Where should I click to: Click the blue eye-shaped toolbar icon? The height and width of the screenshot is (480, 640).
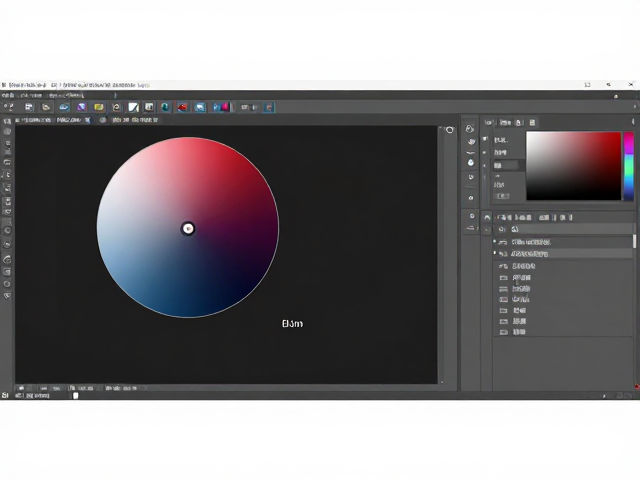[x=64, y=107]
